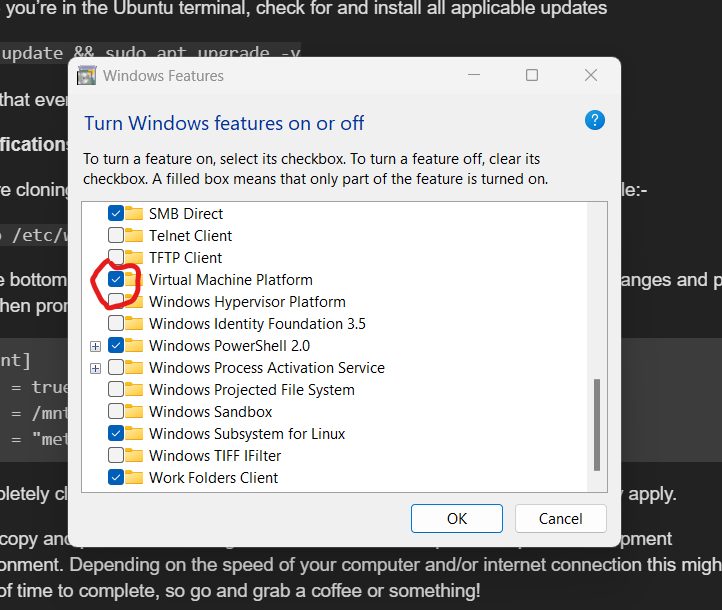
Task: Select the 'Windows Hypervisor Platform' label
Action: point(247,302)
